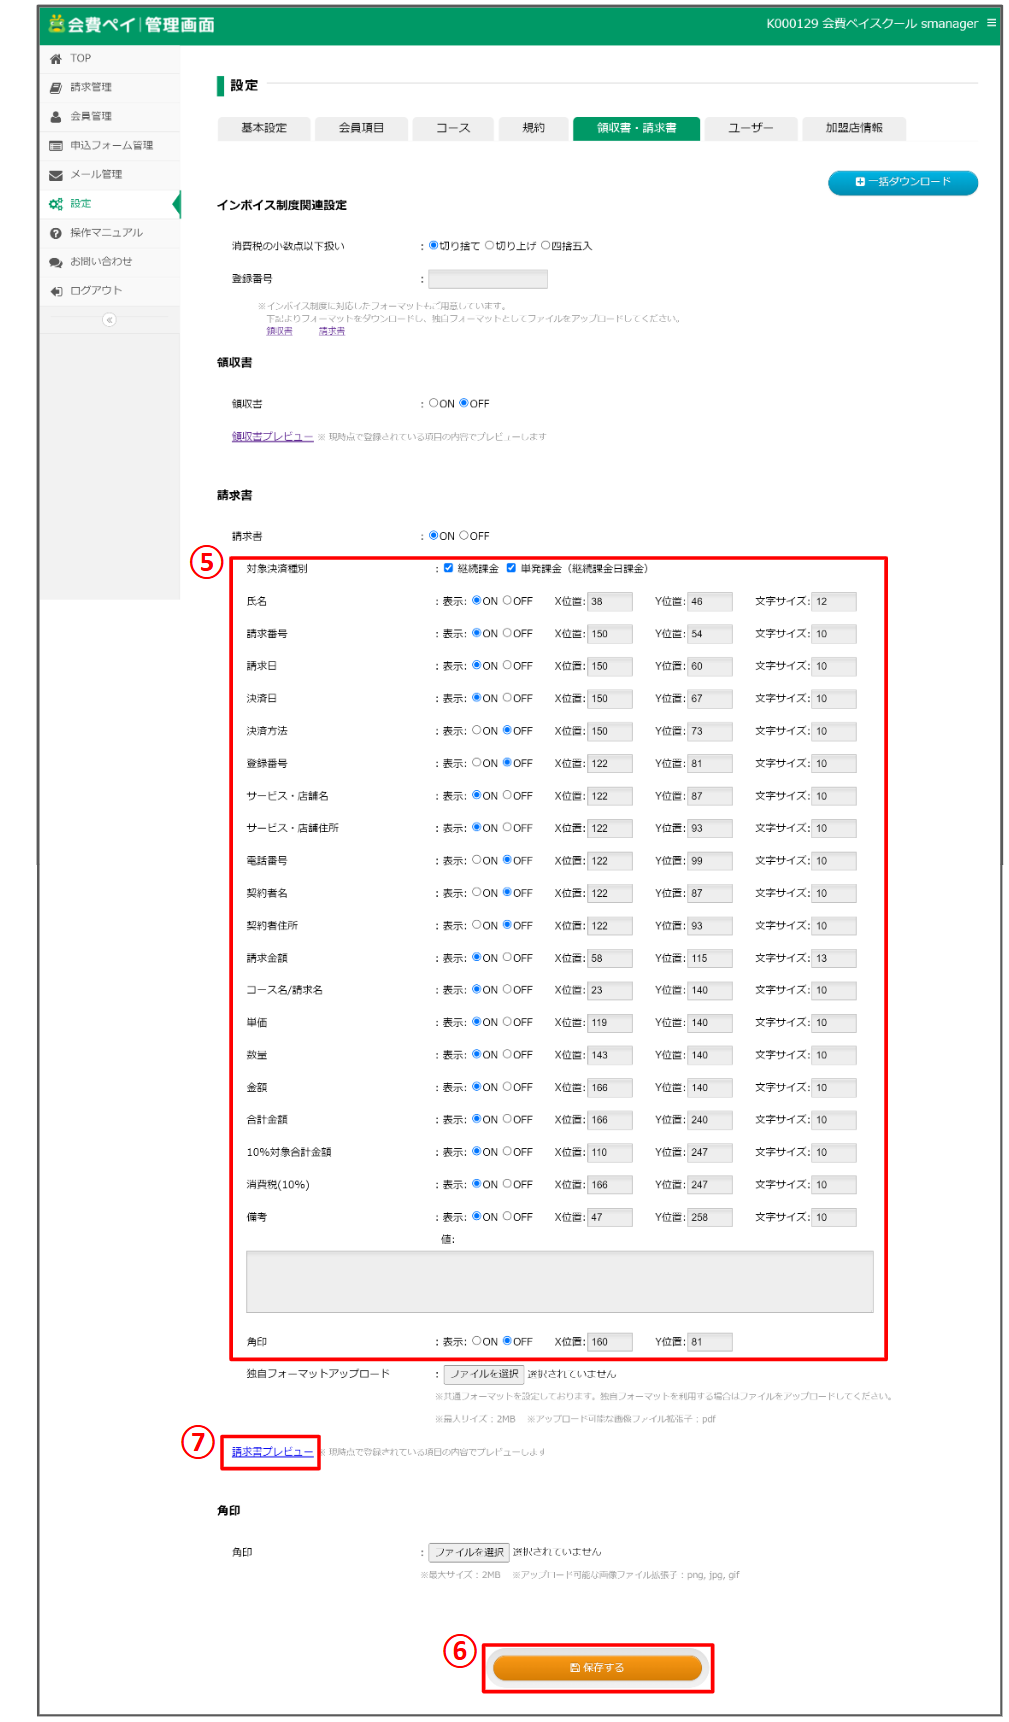Open the hamburger menu at top right
Image resolution: width=1009 pixels, height=1722 pixels.
point(991,23)
